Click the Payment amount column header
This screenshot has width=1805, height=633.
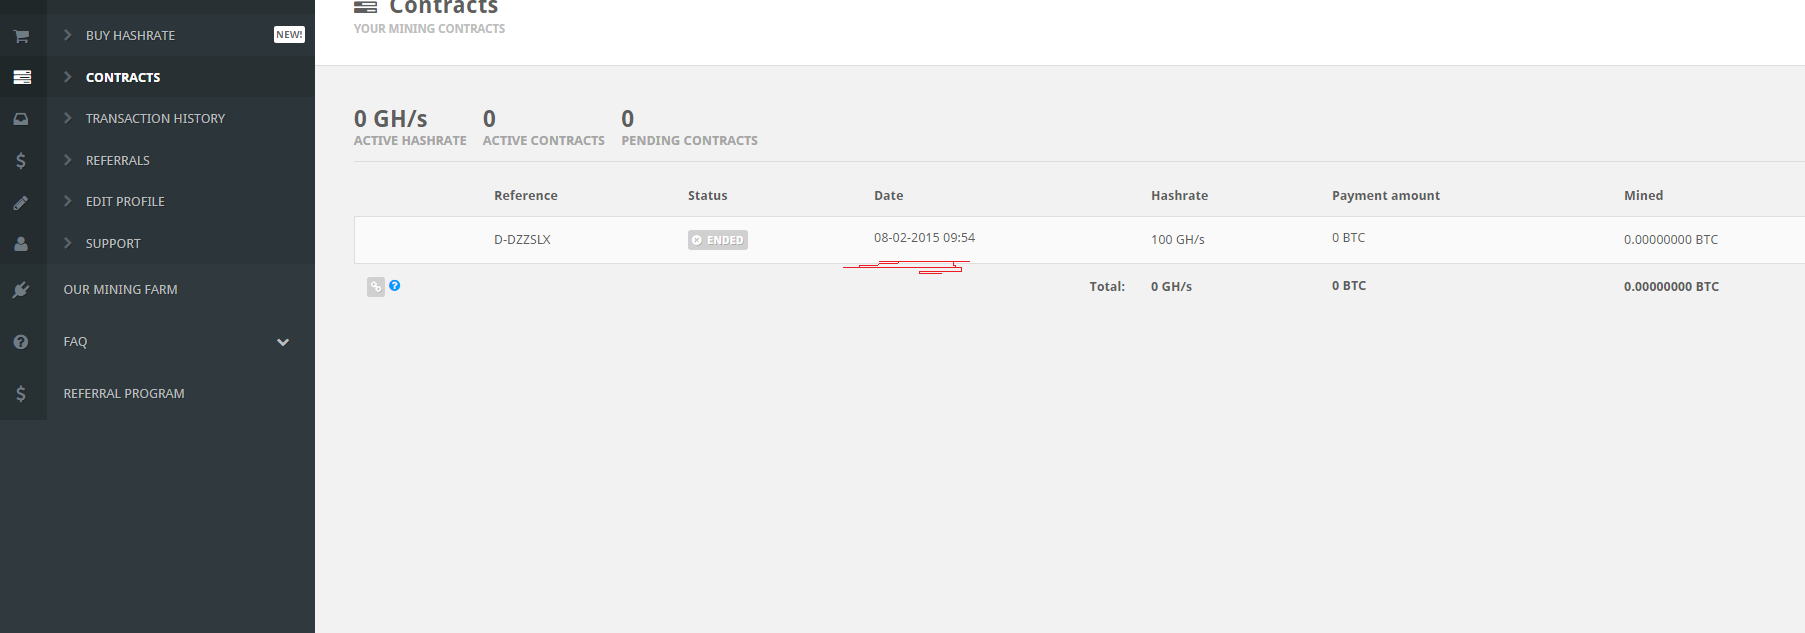(1386, 195)
